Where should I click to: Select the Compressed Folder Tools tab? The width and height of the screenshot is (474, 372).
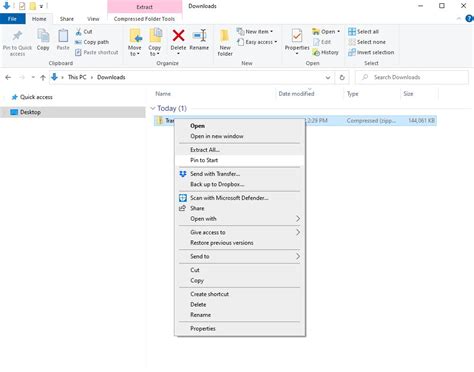tap(144, 19)
